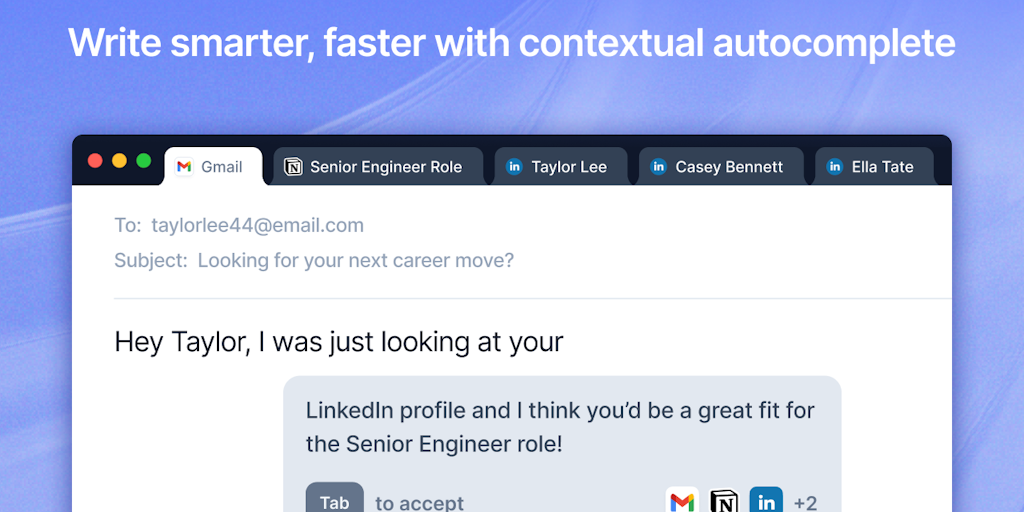
Task: Click the Gmail logo icon in the first tab
Action: pyautogui.click(x=184, y=167)
